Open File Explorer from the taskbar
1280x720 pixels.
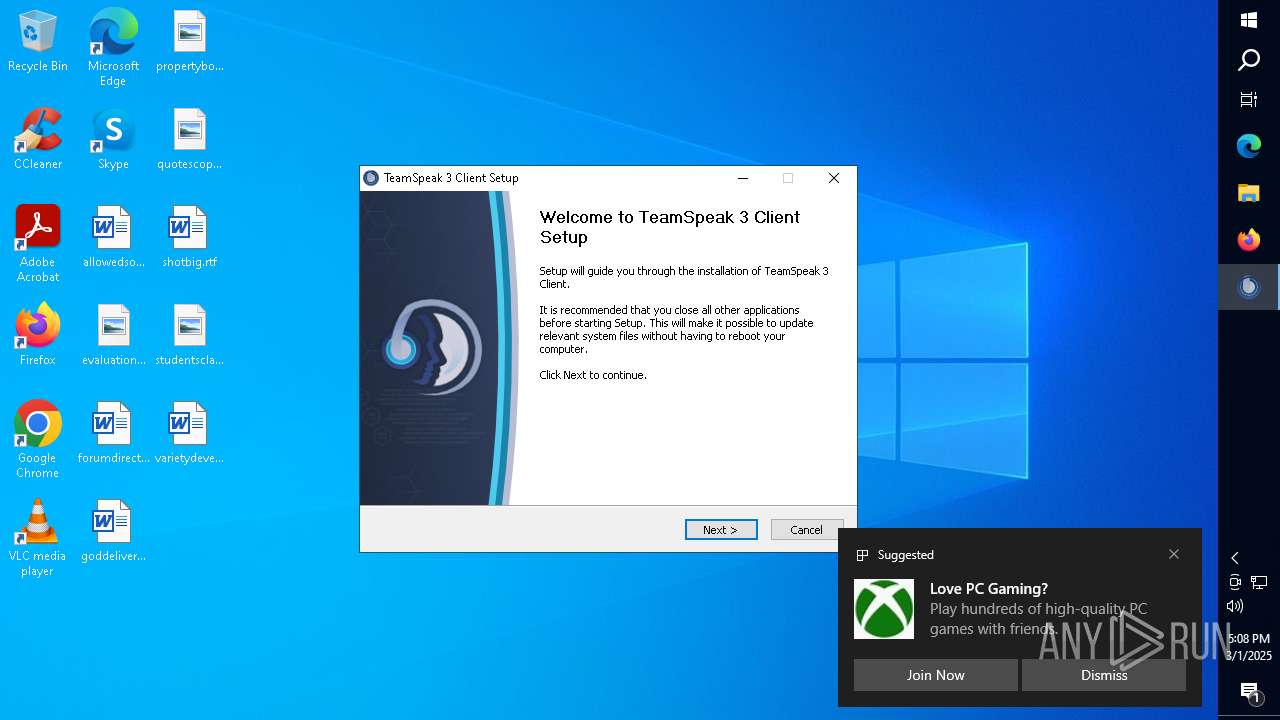1249,193
